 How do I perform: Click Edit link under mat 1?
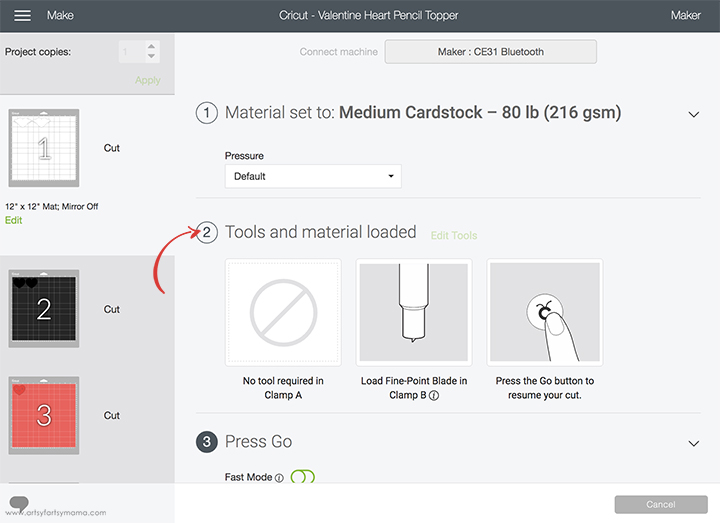tap(13, 220)
